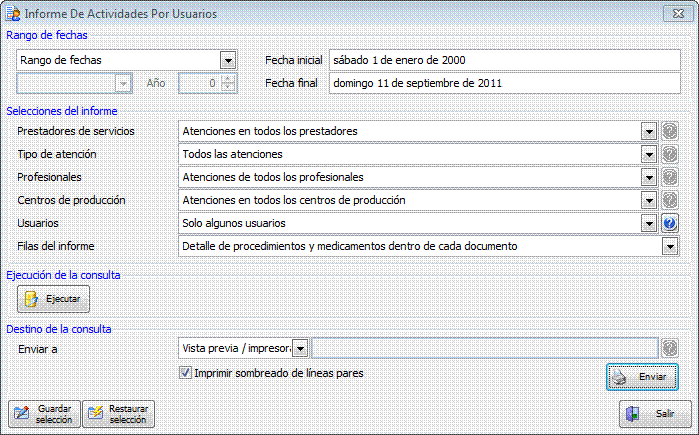Image resolution: width=699 pixels, height=435 pixels.
Task: Close the Informe De Actividades window
Action: pyautogui.click(x=678, y=13)
